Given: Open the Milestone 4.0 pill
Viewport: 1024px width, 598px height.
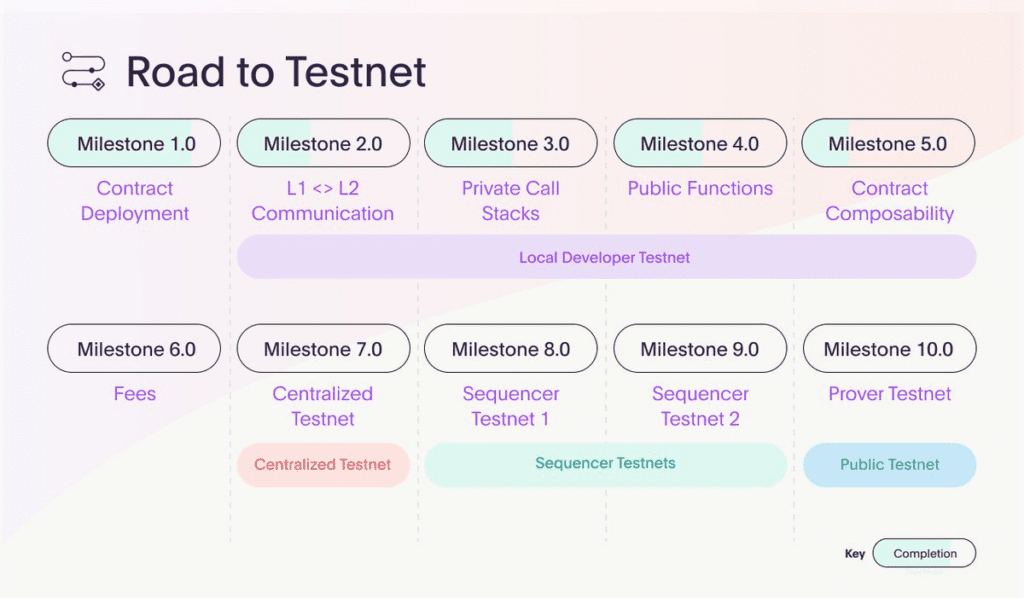Looking at the screenshot, I should click(x=700, y=143).
